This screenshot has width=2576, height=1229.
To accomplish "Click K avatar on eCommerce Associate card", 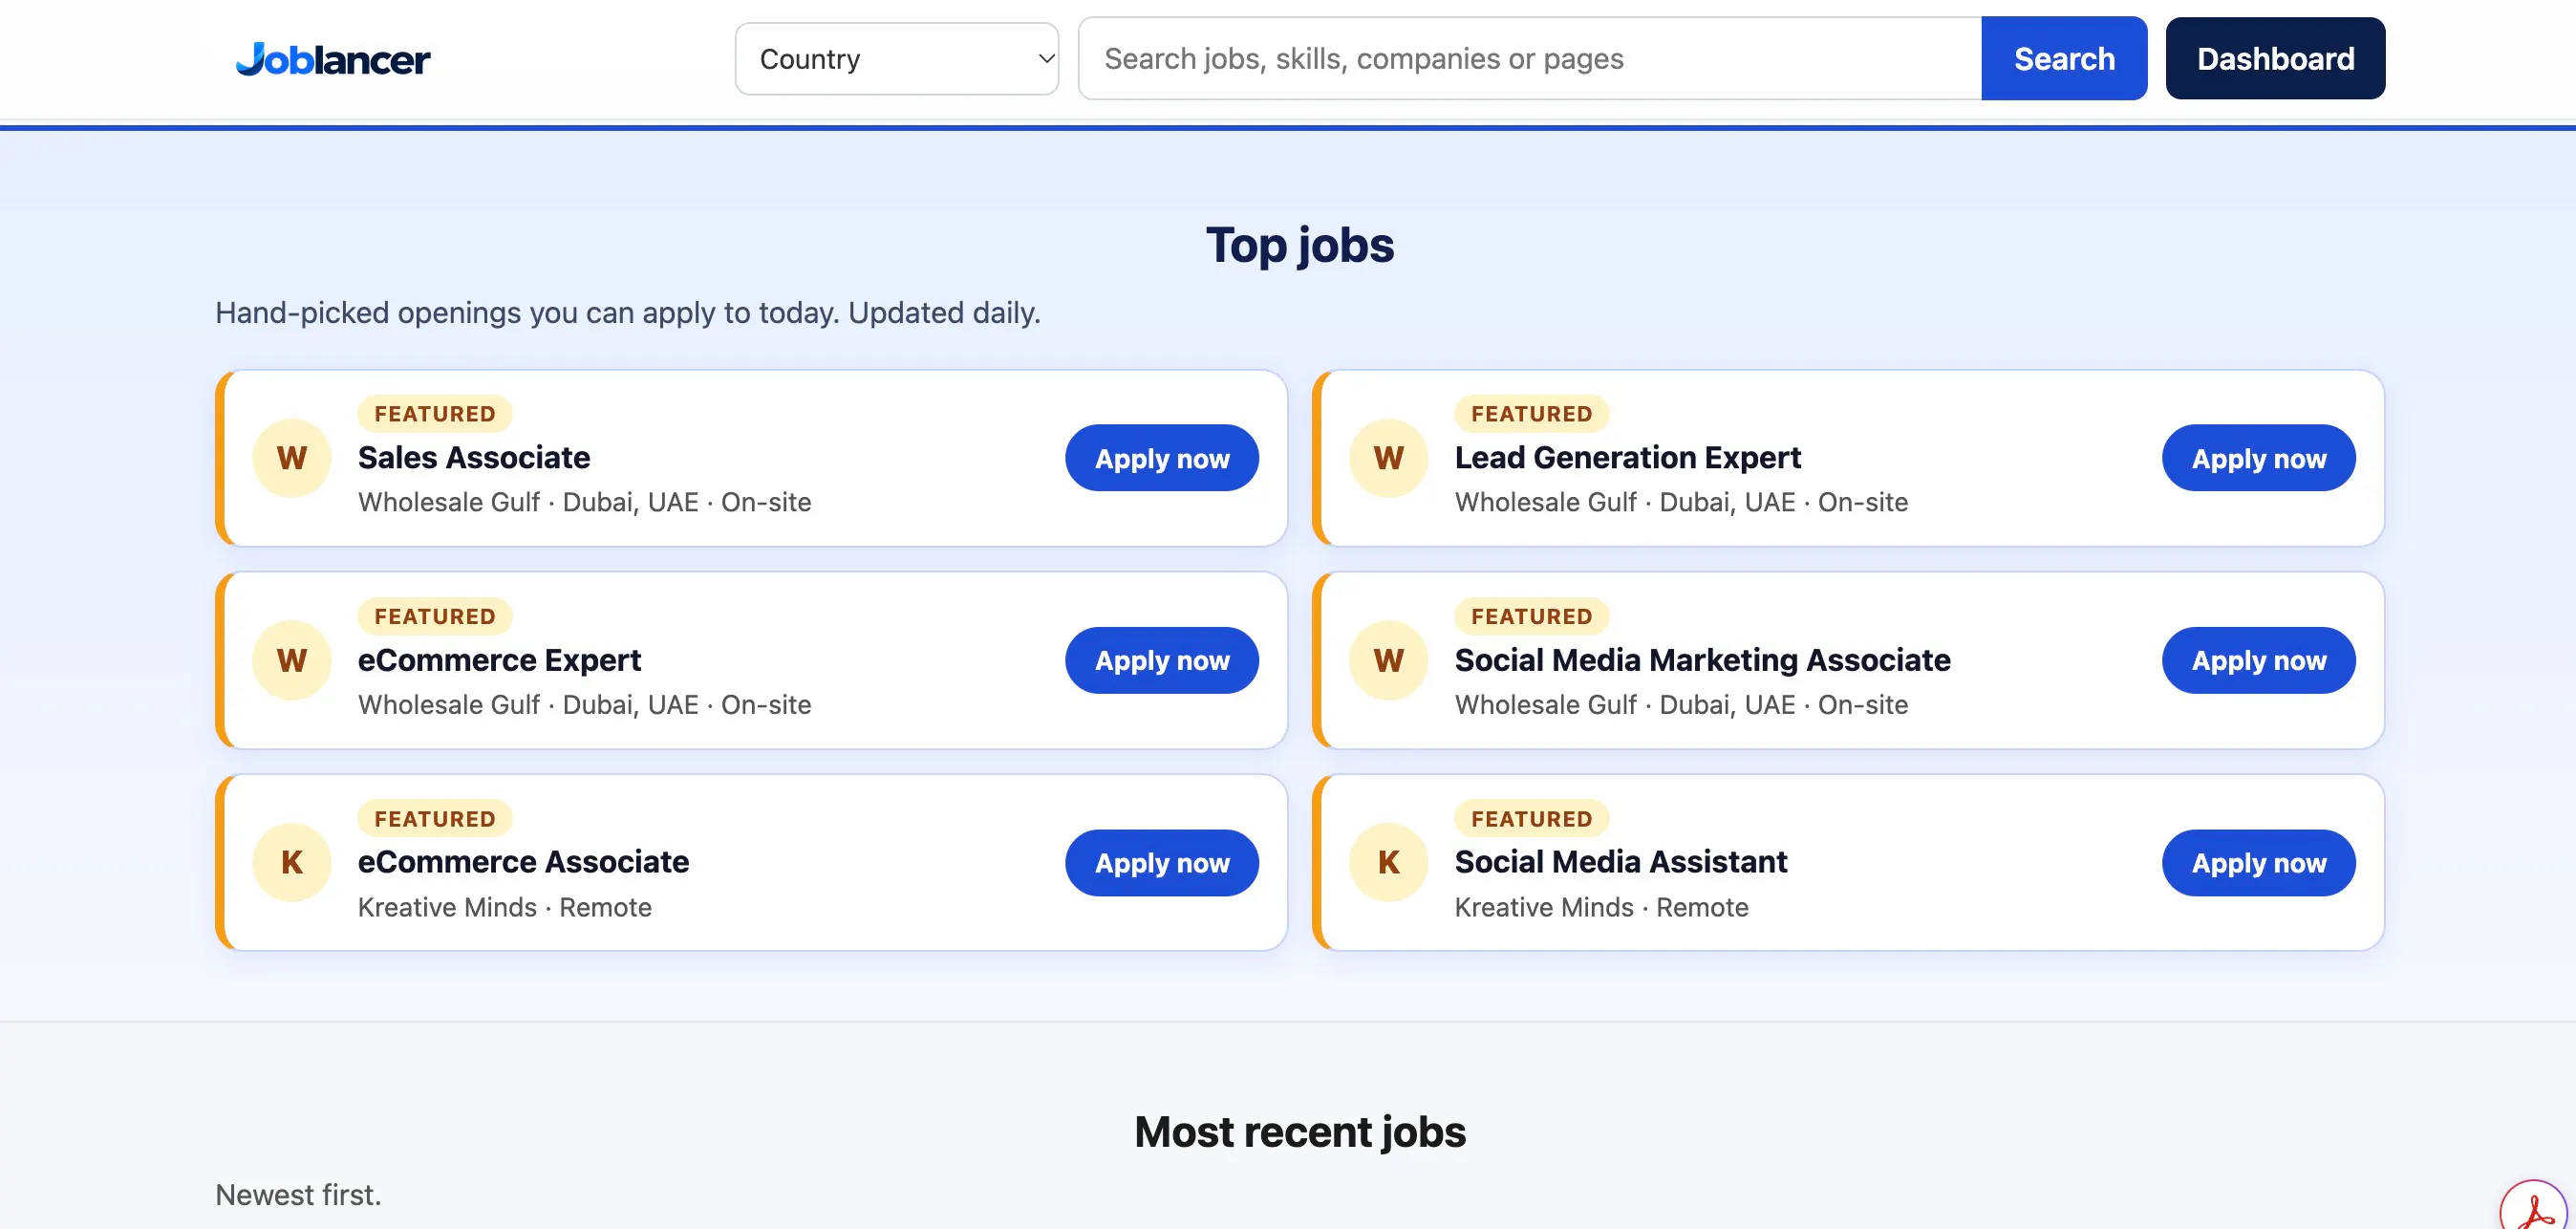I will click(292, 863).
